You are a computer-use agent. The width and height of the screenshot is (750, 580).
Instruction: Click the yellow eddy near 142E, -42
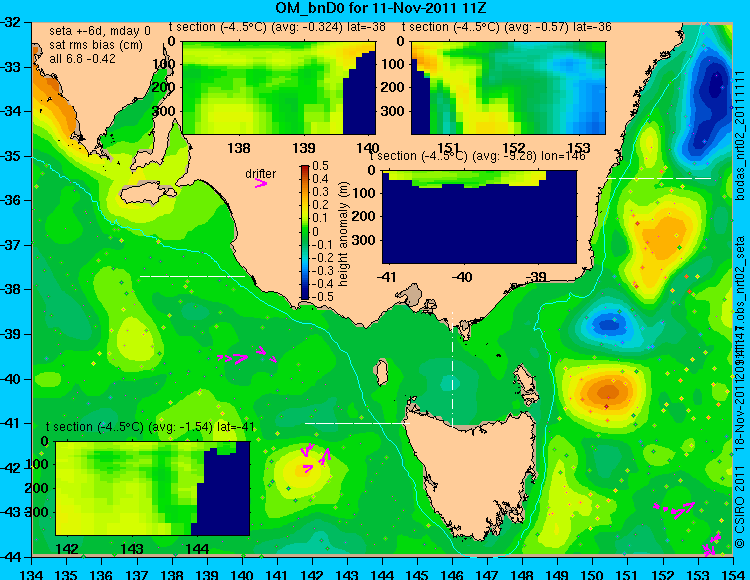pyautogui.click(x=304, y=471)
